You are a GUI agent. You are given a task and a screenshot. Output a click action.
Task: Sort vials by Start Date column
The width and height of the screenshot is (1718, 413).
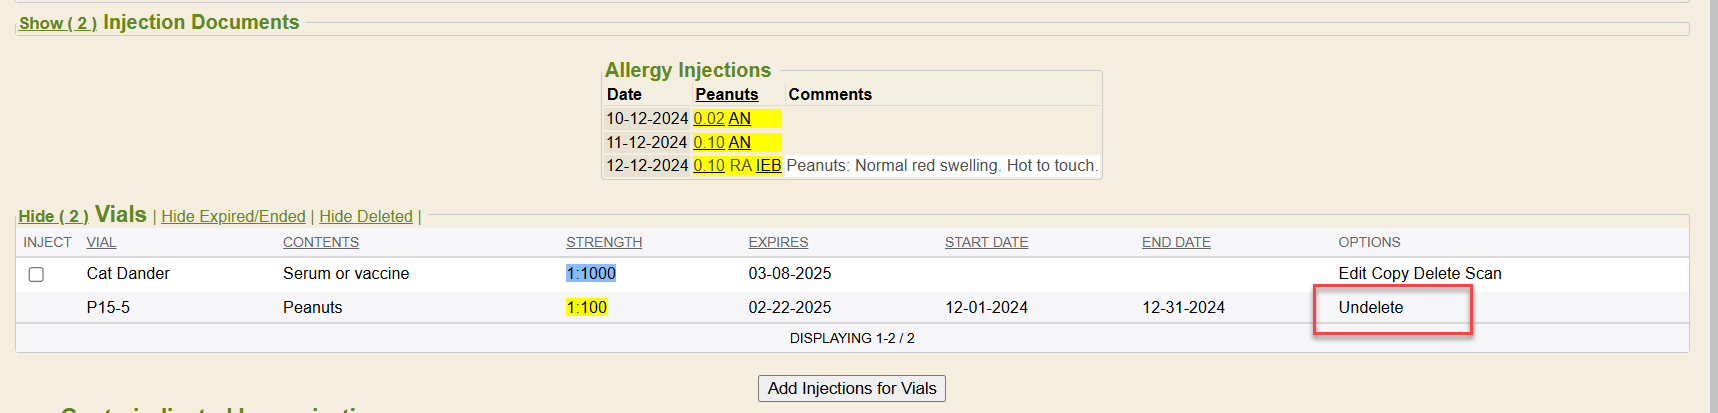click(x=986, y=242)
